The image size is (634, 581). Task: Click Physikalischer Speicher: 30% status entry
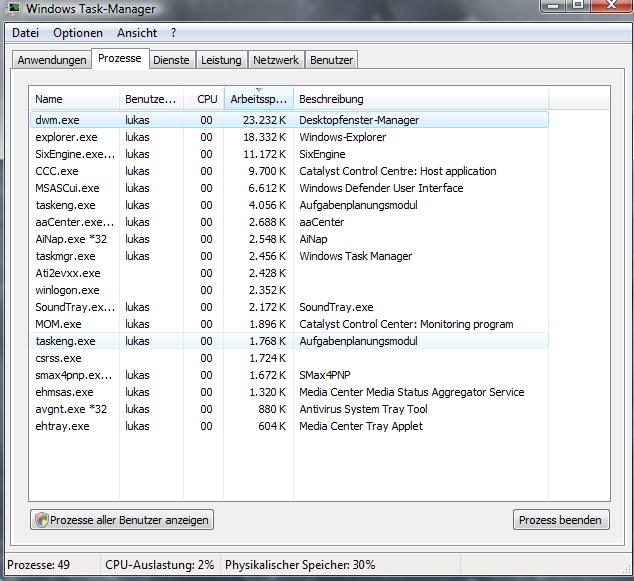tap(300, 564)
